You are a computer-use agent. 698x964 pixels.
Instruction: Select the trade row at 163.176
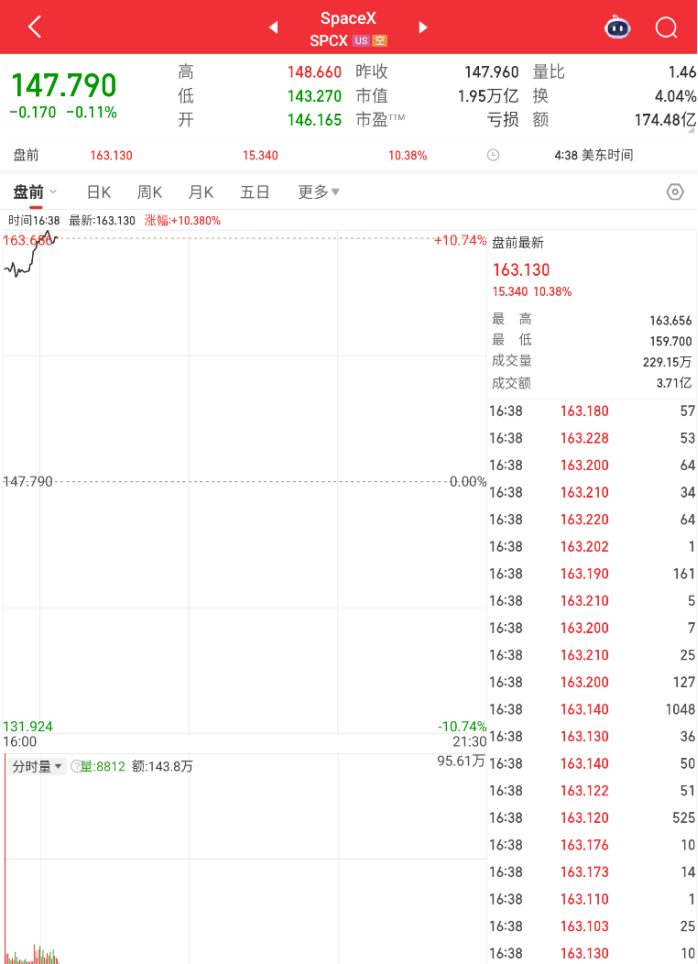click(592, 845)
